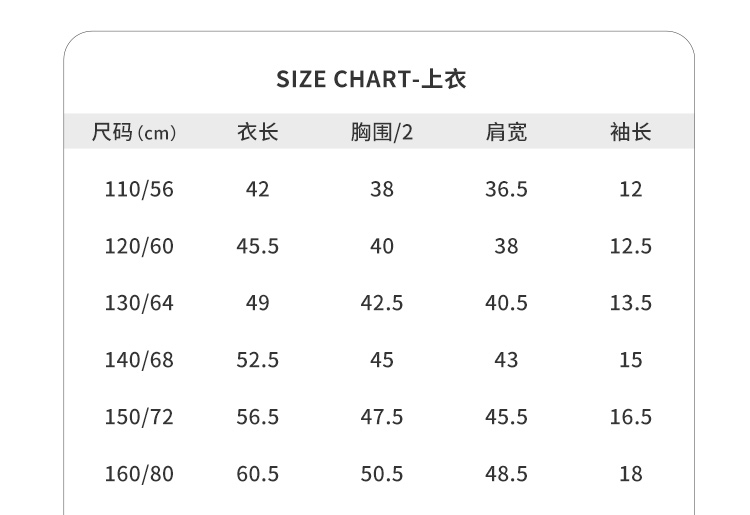The image size is (750, 515).
Task: Click the SIZE CHART-上衣 title
Action: (x=371, y=79)
